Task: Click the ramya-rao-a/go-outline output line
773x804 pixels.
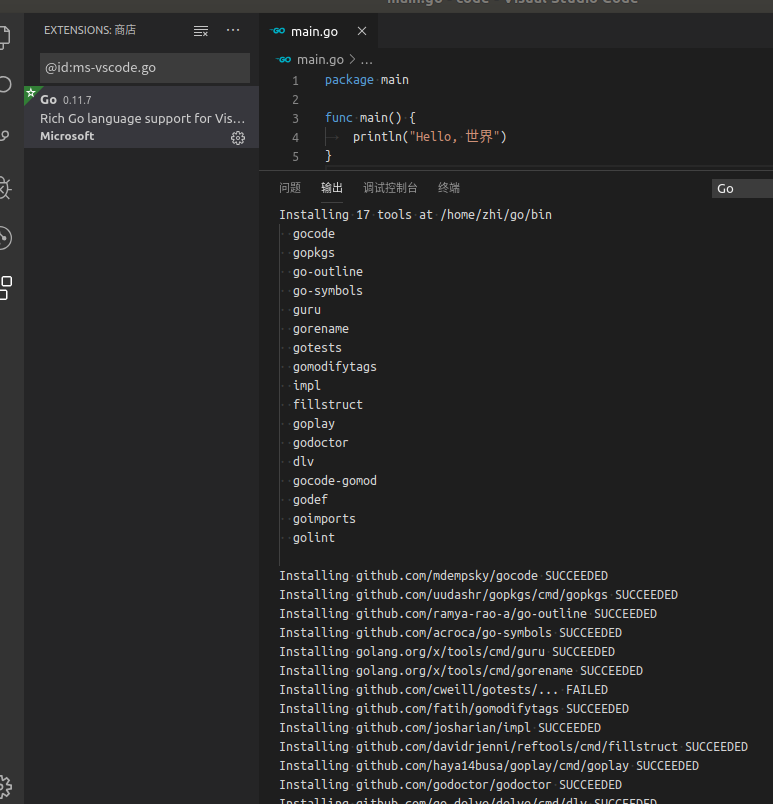Action: click(x=468, y=614)
